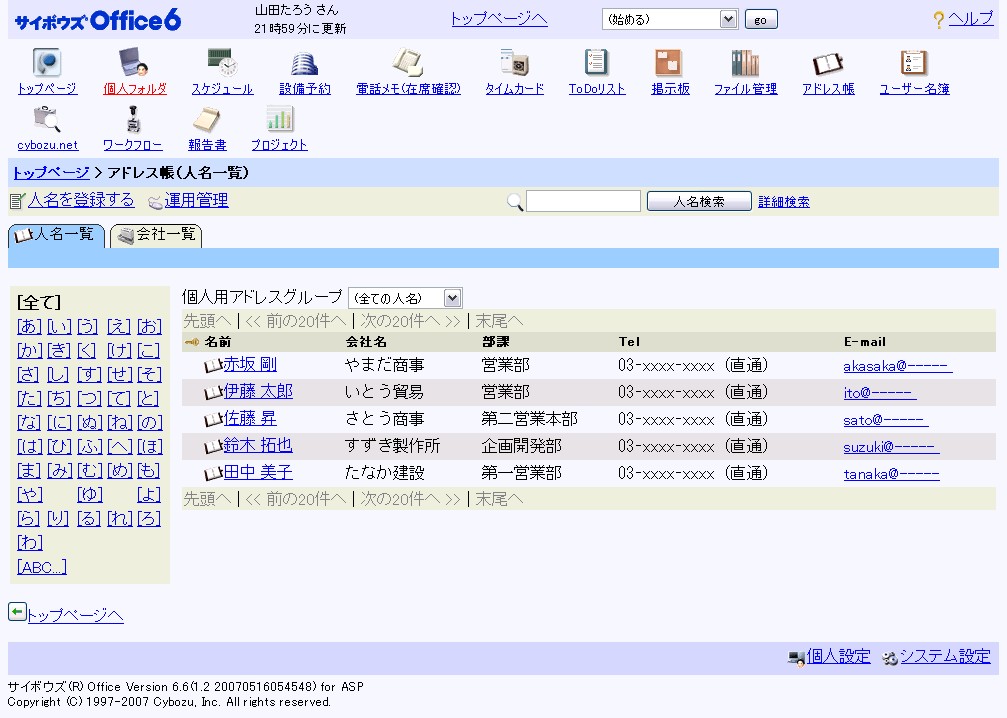Open 赤坂 剛 contact entry
The width and height of the screenshot is (1007, 718).
(x=249, y=364)
